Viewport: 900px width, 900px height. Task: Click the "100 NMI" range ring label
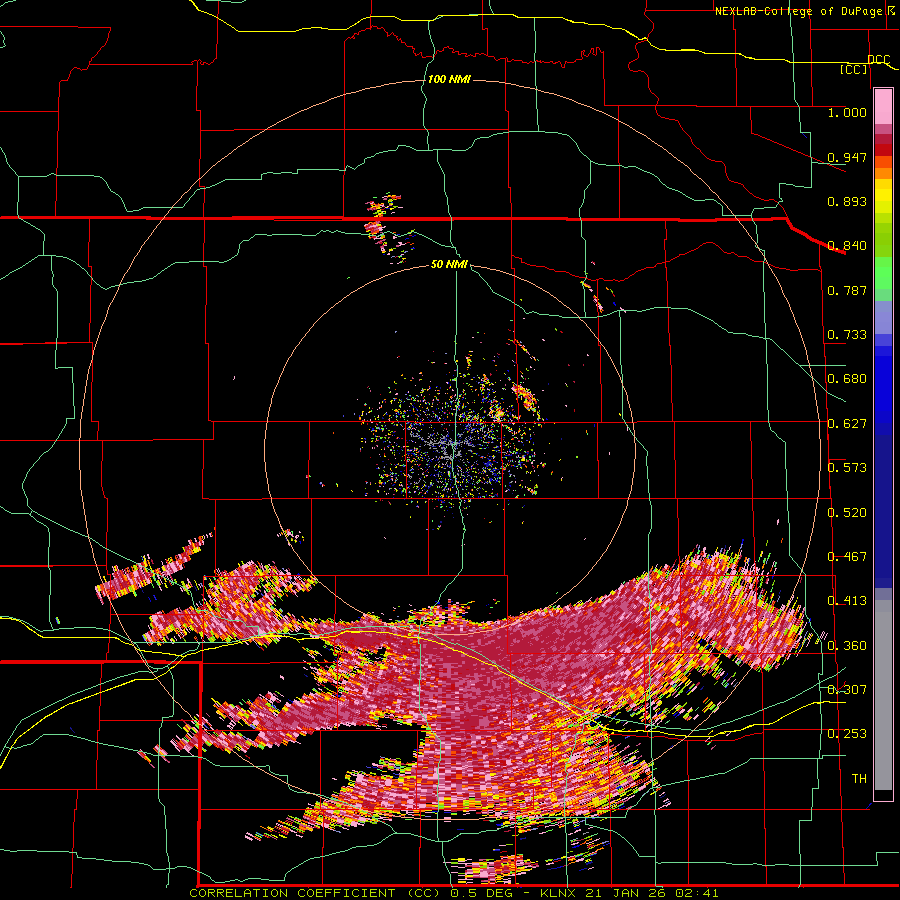[x=449, y=79]
